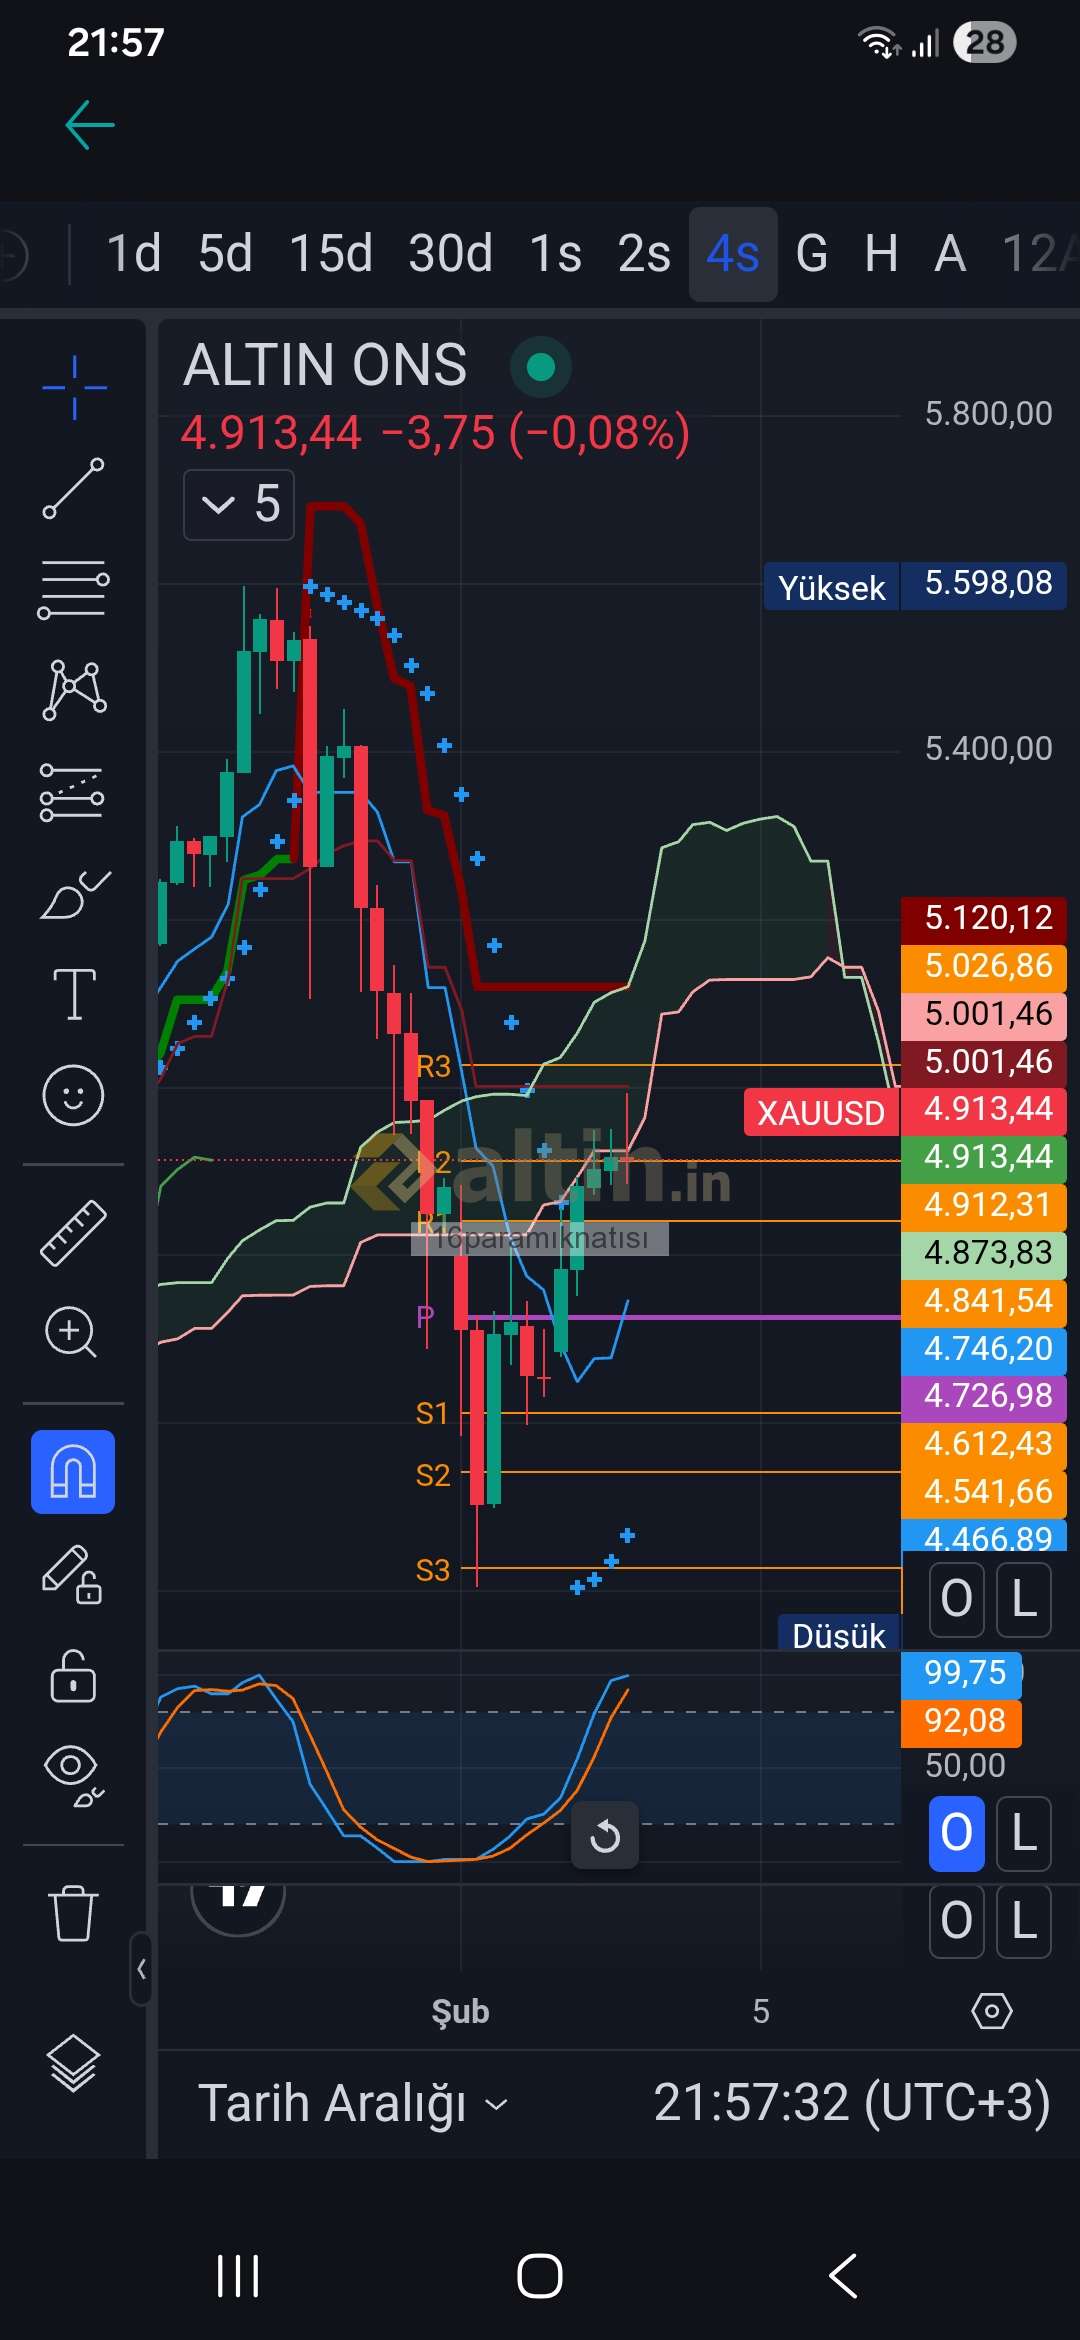Select the crosshair cursor tool
This screenshot has height=2340, width=1080.
click(x=74, y=387)
